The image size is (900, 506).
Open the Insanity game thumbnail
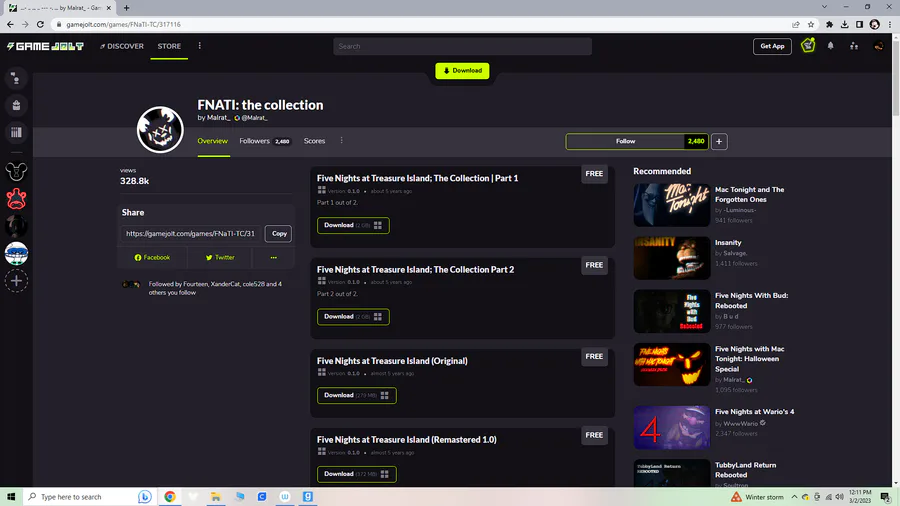coord(672,258)
